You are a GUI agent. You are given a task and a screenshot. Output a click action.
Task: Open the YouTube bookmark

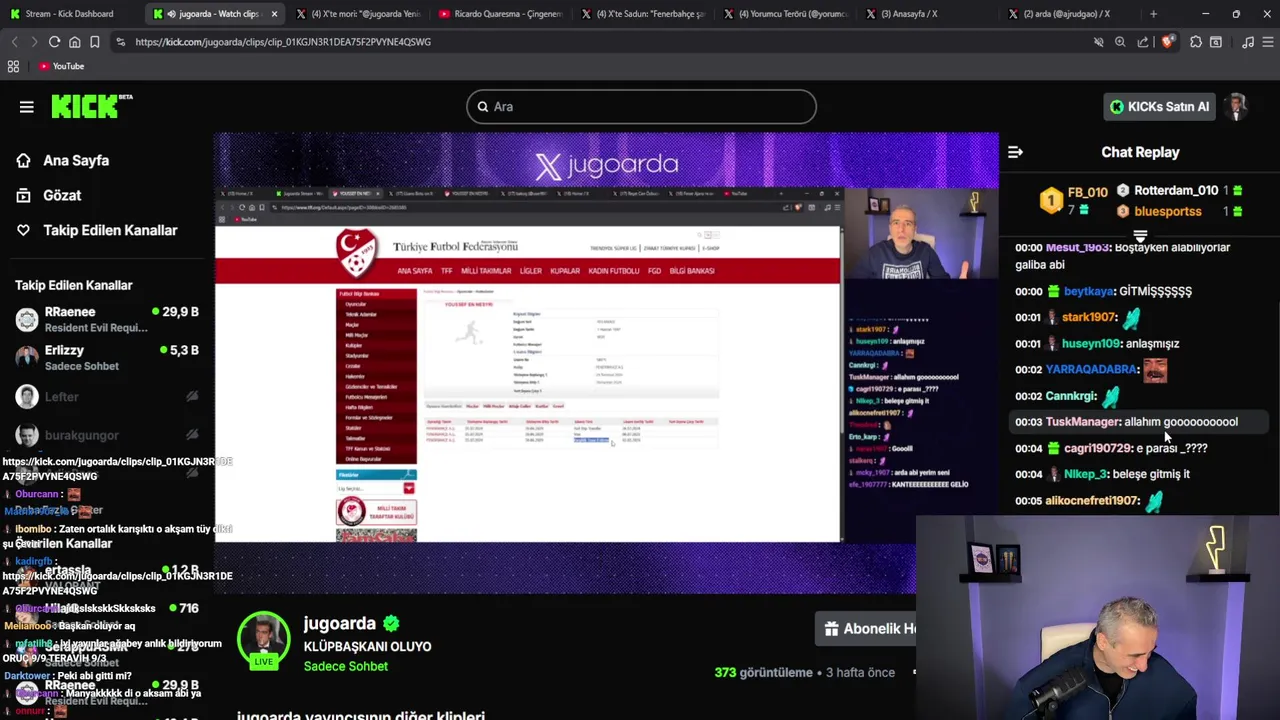pos(61,66)
